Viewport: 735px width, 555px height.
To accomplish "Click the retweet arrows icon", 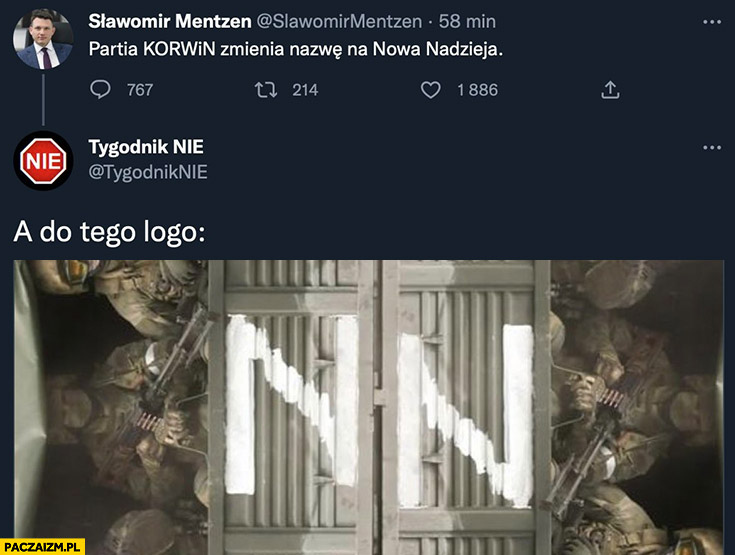I will pyautogui.click(x=266, y=90).
